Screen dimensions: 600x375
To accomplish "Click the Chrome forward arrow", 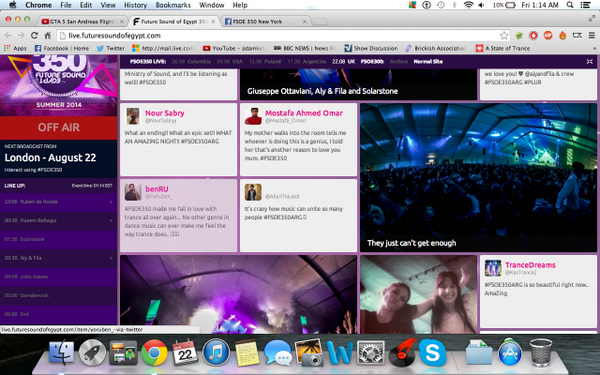I will tap(21, 36).
